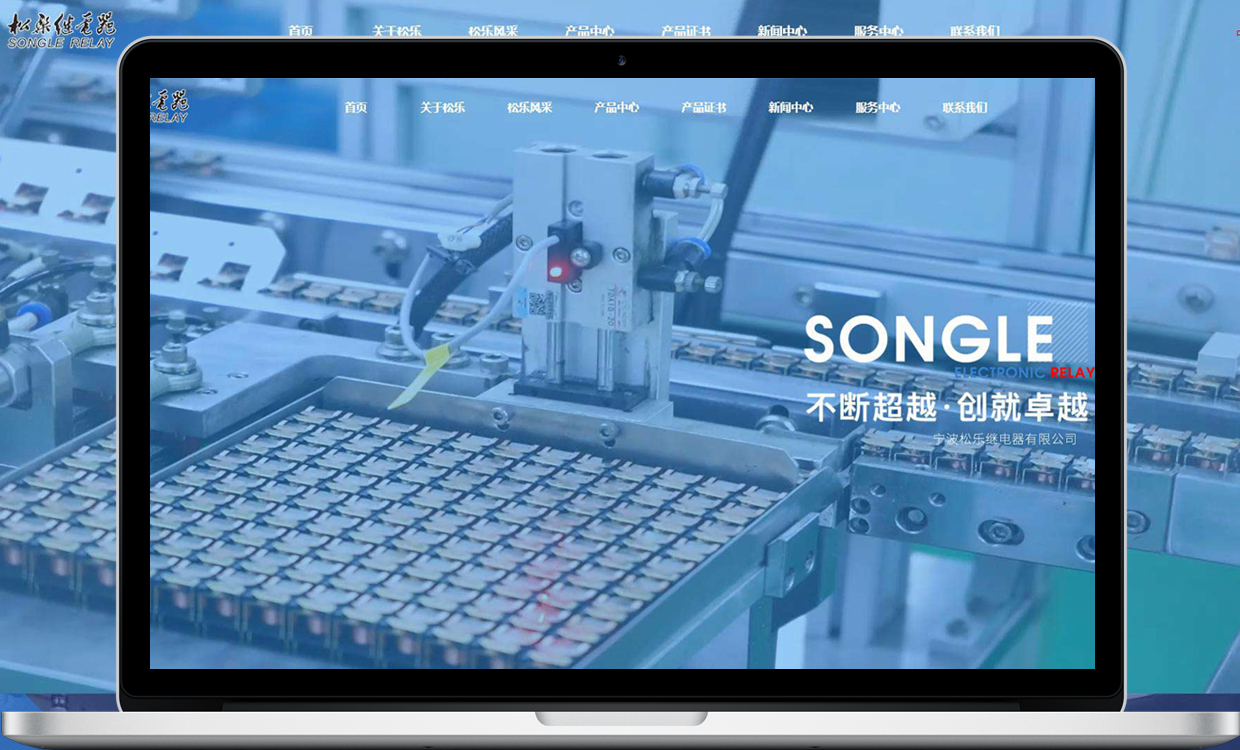1240x750 pixels.
Task: Select 服务中心 in the laptop screen menu
Action: tap(877, 108)
